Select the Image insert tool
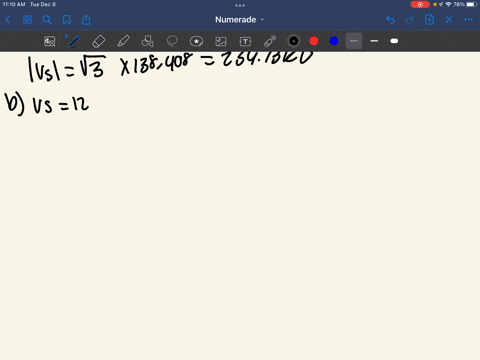Viewport: 480px width, 360px height. (221, 41)
